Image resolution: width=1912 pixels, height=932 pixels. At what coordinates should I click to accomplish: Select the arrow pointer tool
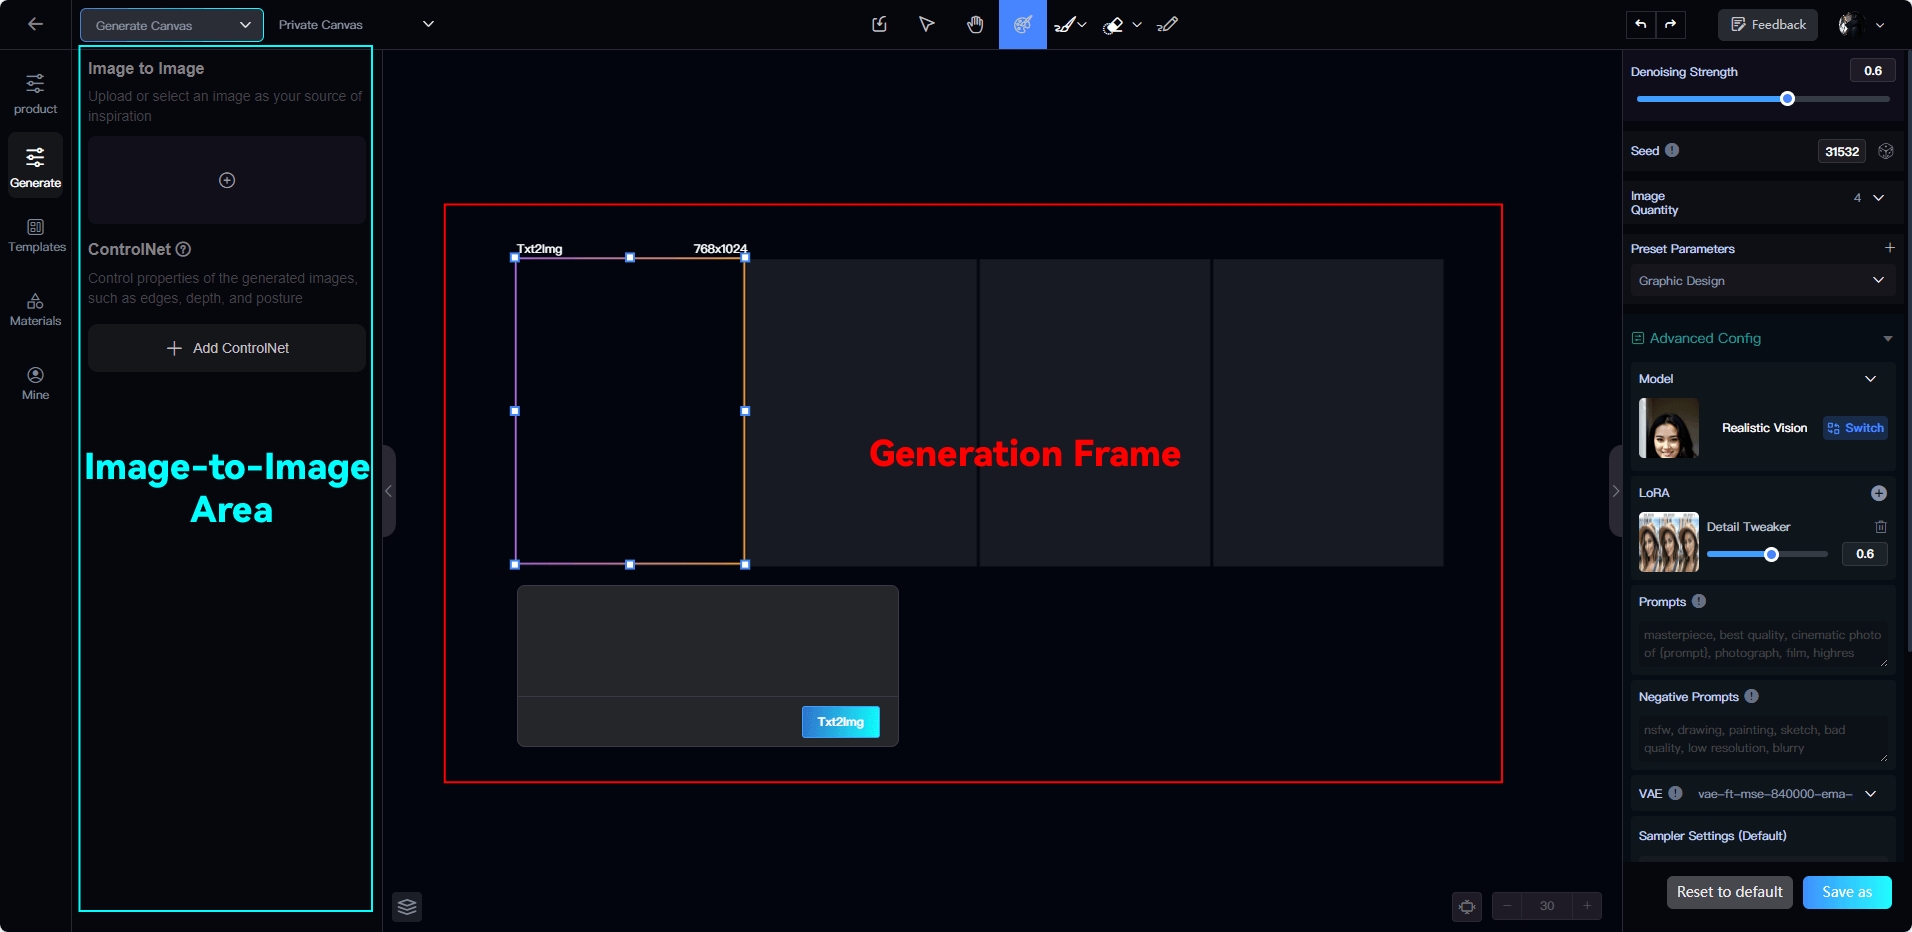(927, 25)
